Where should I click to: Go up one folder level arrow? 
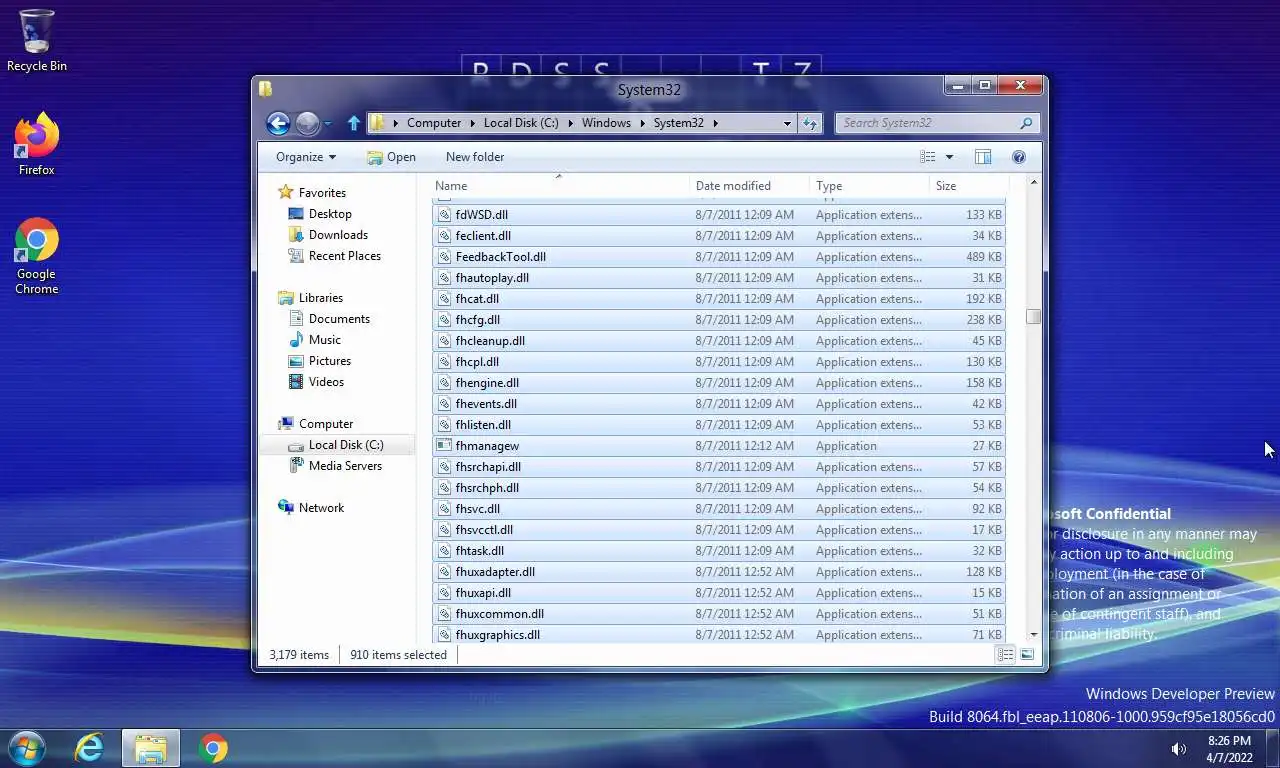coord(353,123)
